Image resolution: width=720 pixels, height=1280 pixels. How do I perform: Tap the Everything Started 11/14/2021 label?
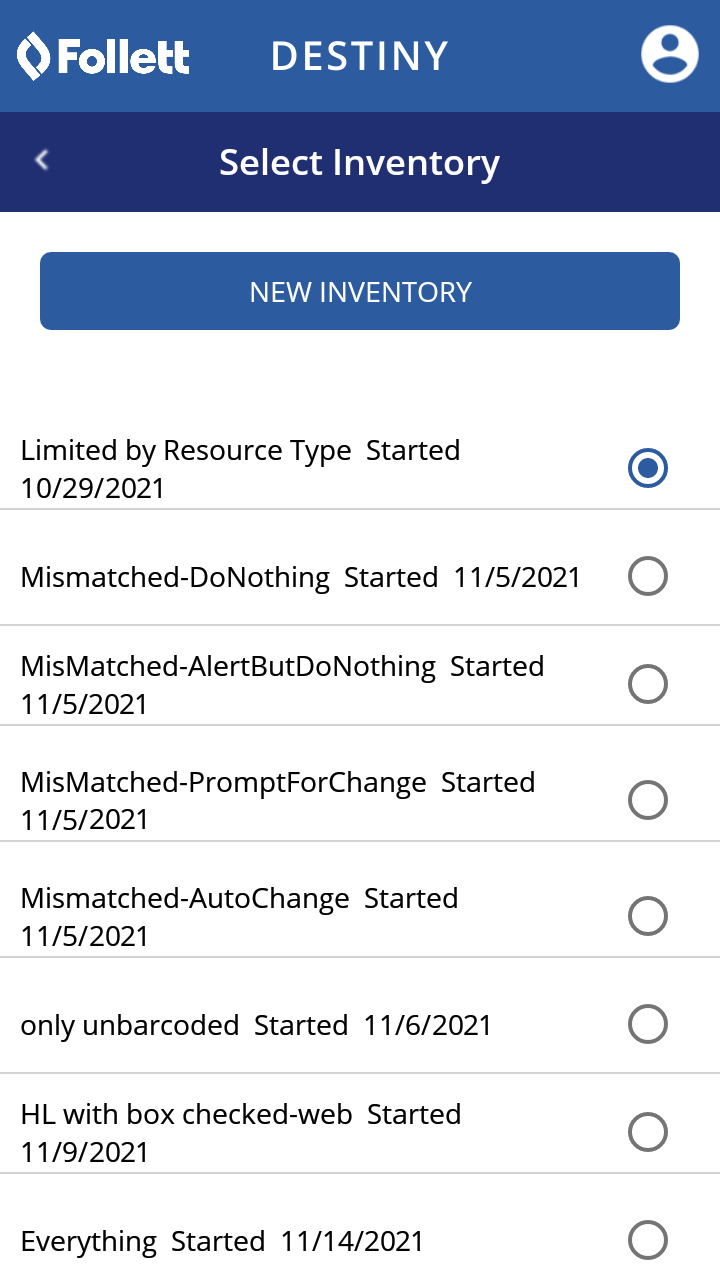pyautogui.click(x=222, y=1241)
